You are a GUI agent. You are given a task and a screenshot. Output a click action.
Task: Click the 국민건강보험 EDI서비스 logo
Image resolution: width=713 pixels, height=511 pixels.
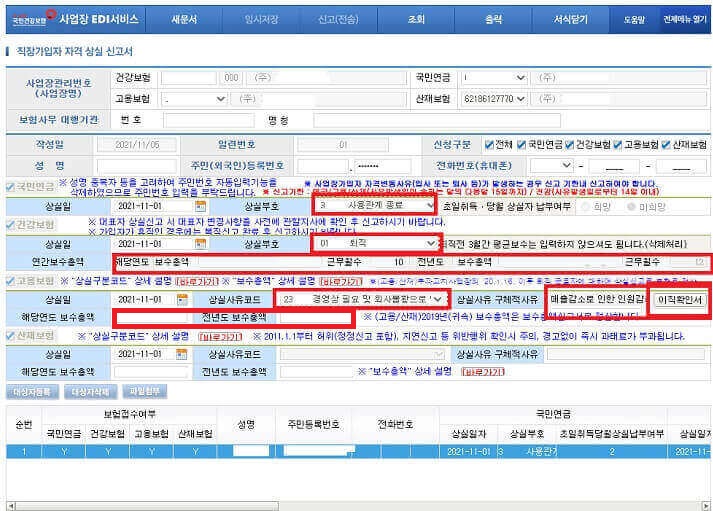[x=75, y=19]
